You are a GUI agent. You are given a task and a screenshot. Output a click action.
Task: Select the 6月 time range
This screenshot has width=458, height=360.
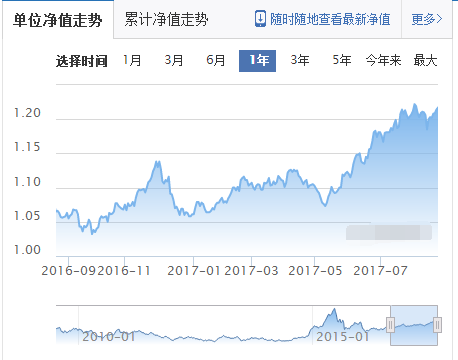coord(216,60)
